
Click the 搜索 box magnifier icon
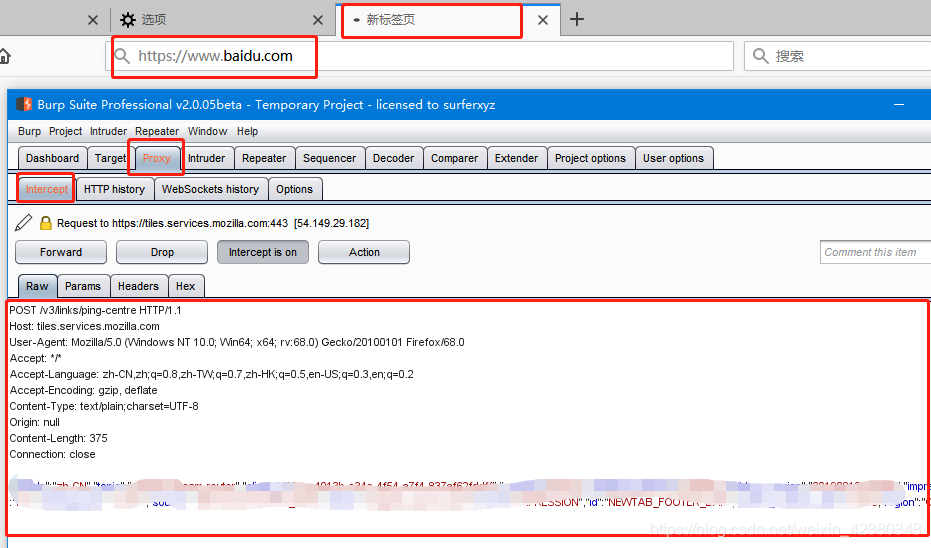(760, 56)
